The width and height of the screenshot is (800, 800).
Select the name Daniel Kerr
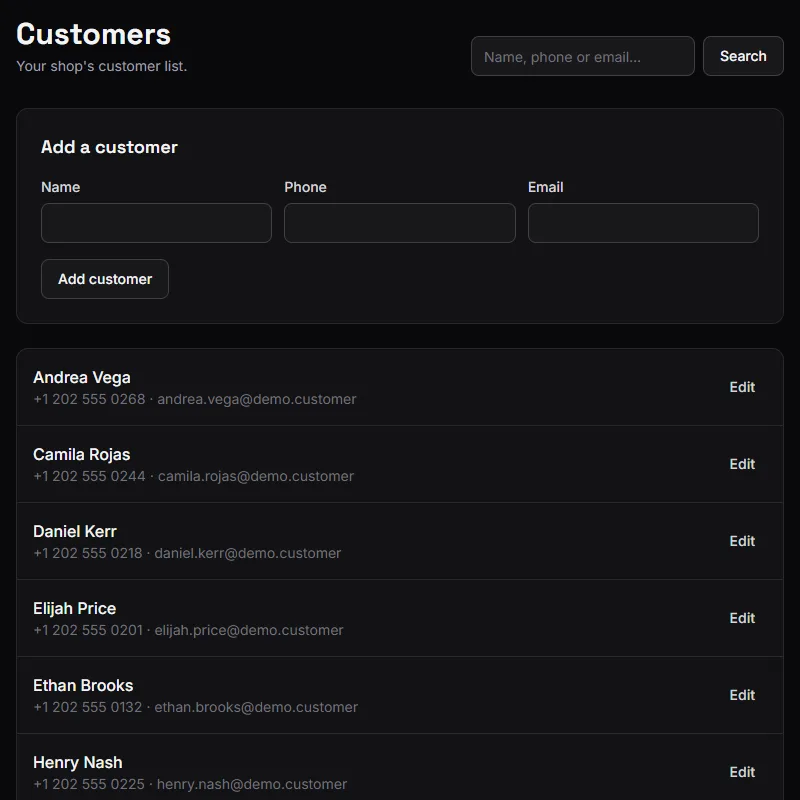coord(75,532)
